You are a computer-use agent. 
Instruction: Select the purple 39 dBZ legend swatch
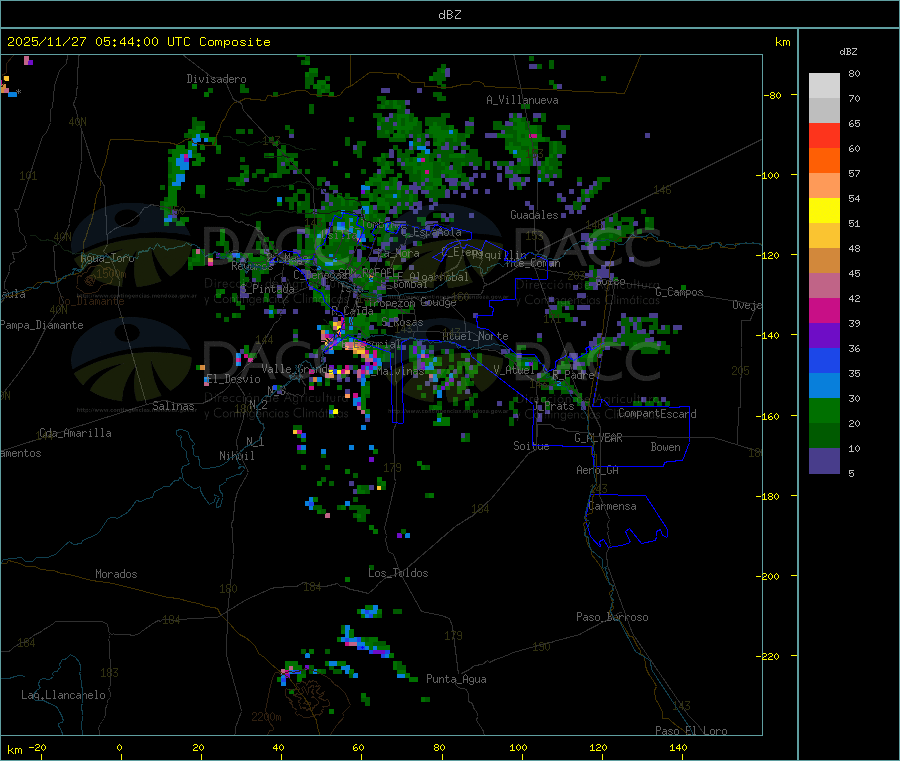(x=824, y=335)
